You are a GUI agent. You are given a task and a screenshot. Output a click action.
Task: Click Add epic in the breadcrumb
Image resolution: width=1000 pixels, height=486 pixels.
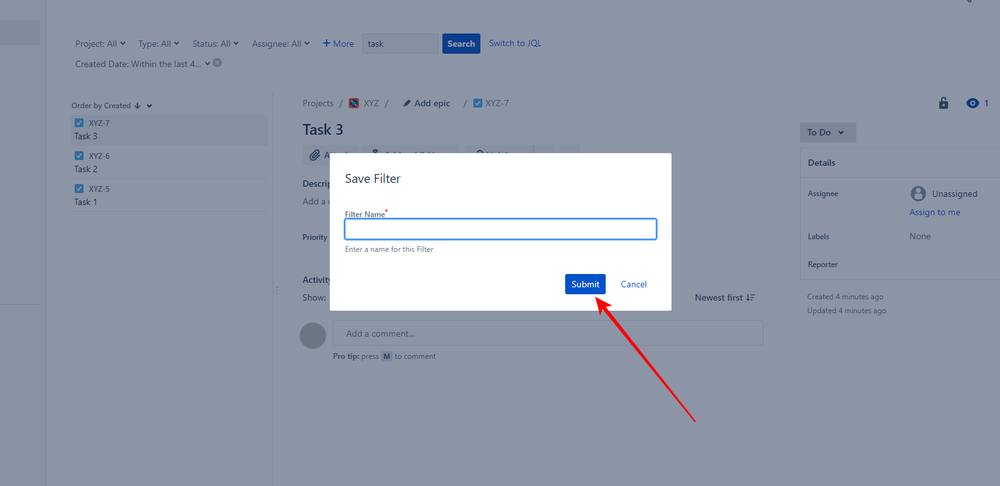(427, 103)
